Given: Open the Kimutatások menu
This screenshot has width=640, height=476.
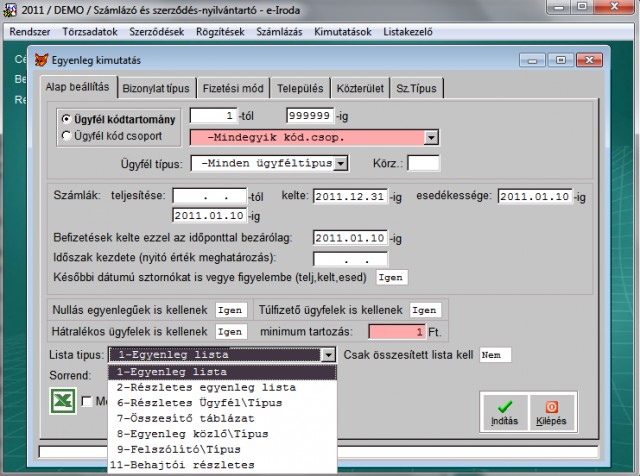Looking at the screenshot, I should (342, 31).
